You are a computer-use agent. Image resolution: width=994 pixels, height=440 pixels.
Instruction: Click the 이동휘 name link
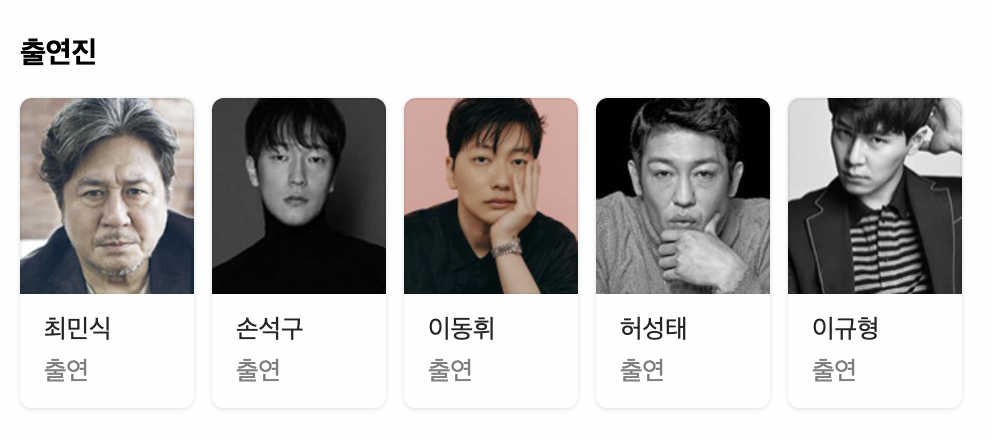tap(462, 328)
